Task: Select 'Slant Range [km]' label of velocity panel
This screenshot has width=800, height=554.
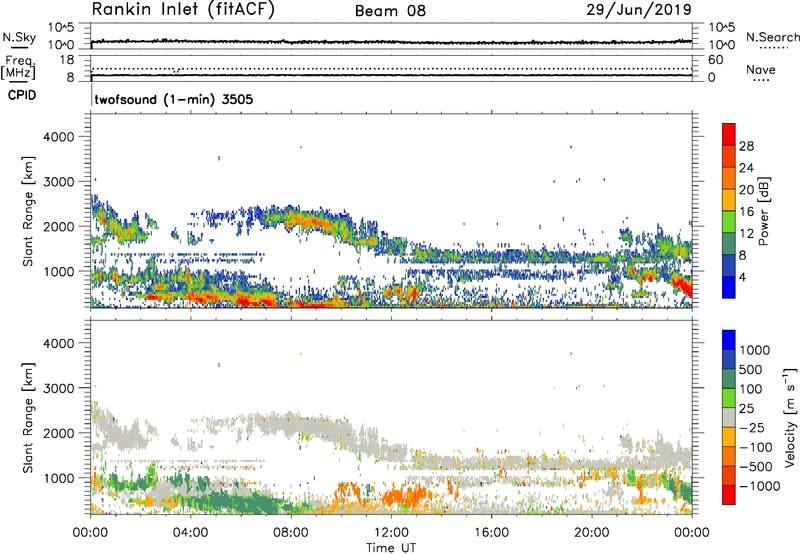Action: coord(28,417)
